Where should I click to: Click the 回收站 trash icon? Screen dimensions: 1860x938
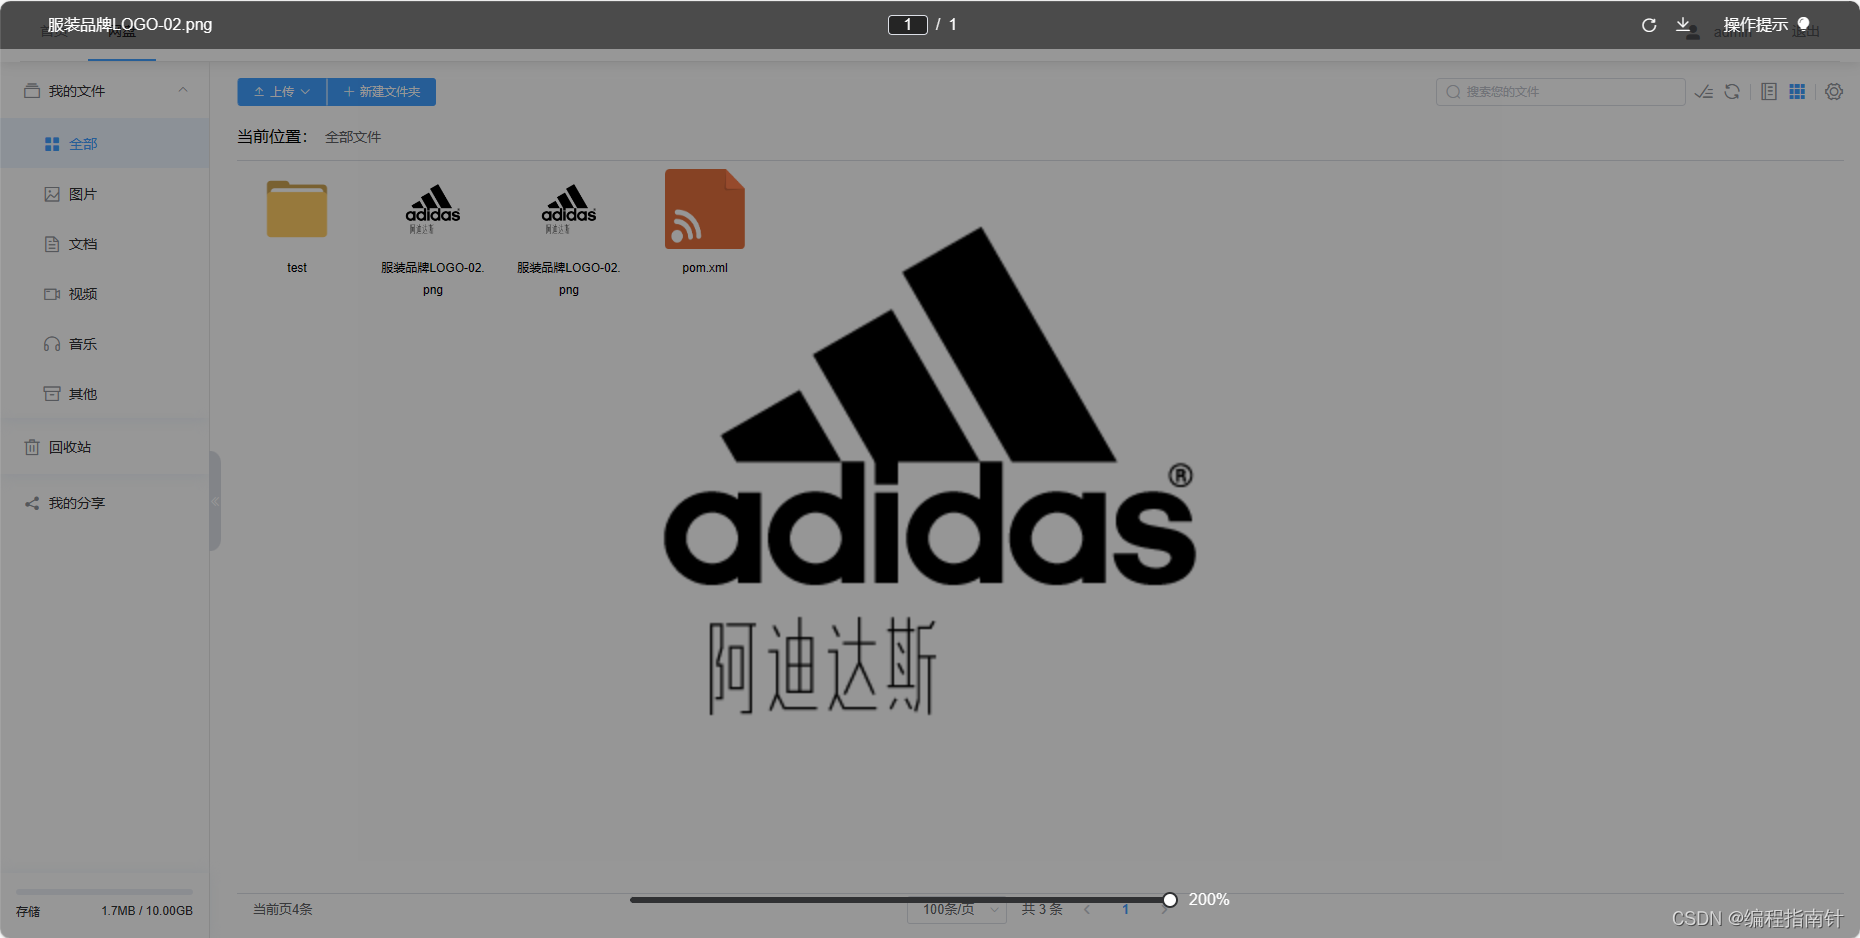(x=32, y=447)
